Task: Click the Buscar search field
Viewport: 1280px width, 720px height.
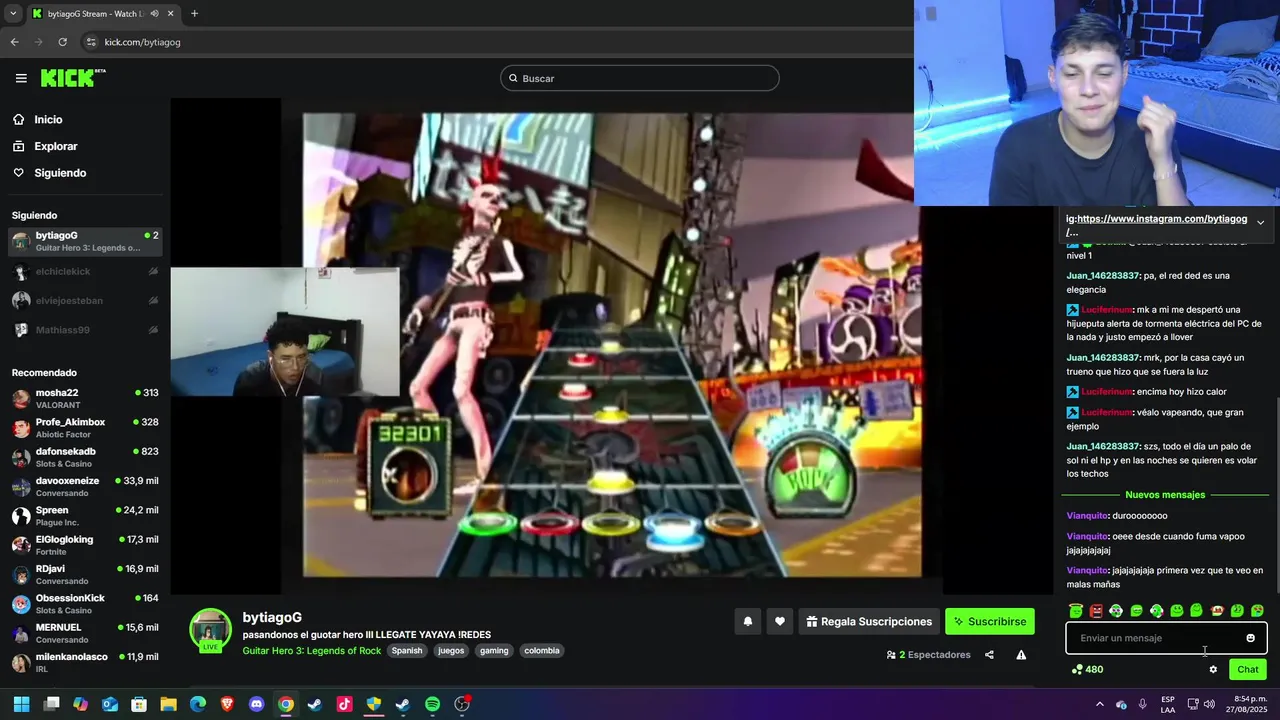Action: coord(640,78)
